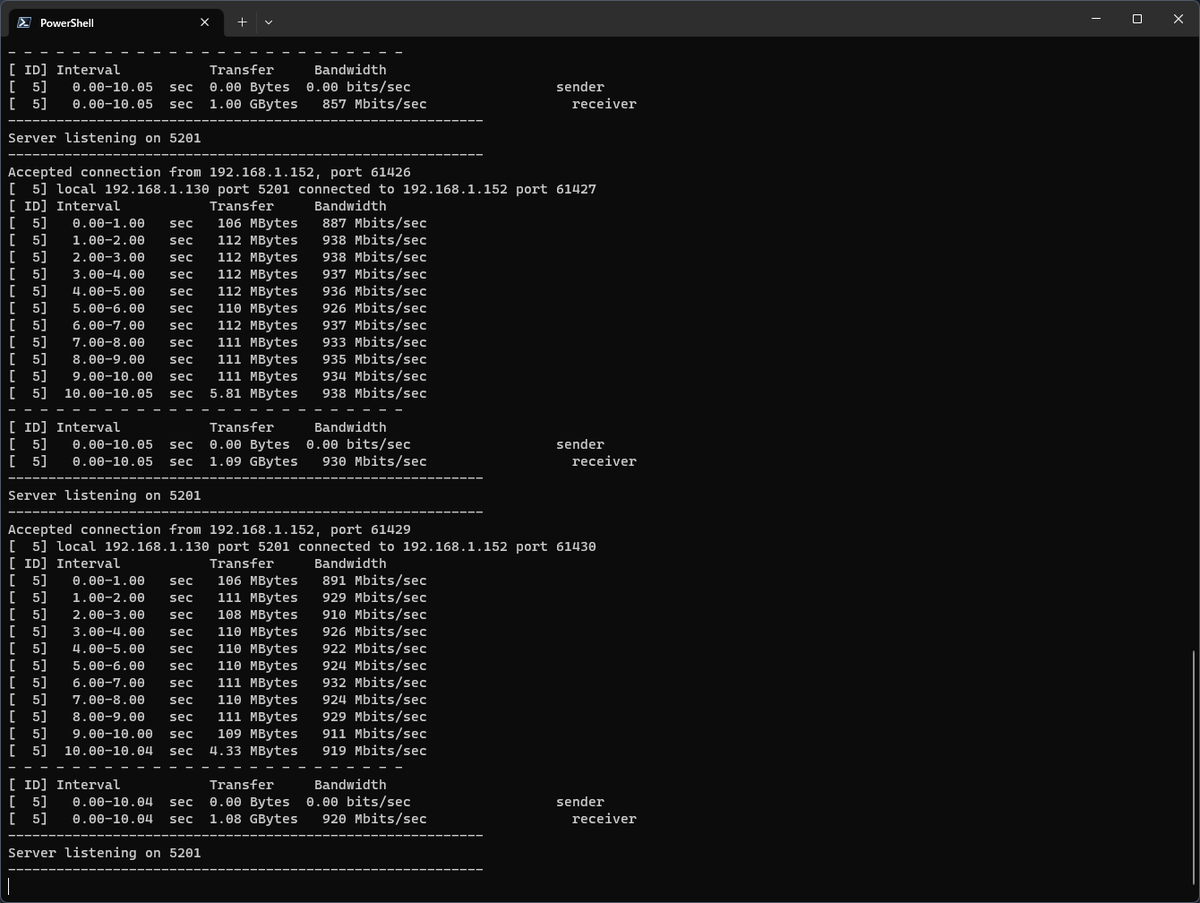
Task: Click the '926 Mbits/sec' value in 5.00-6.00 row
Action: 374,308
